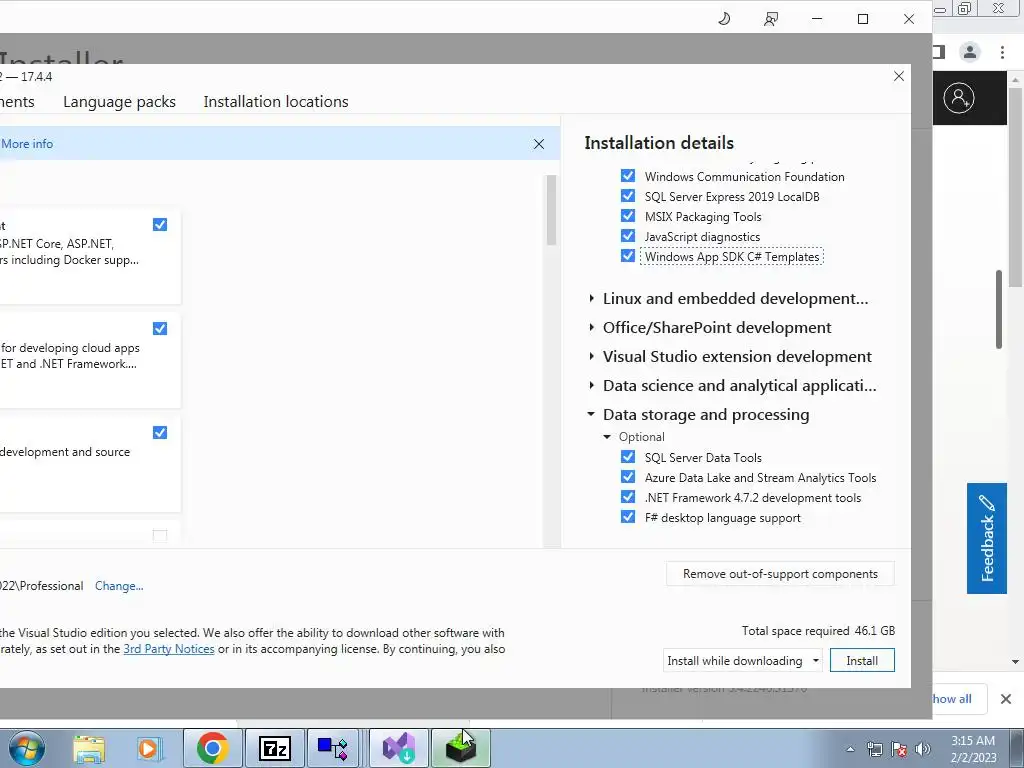Open File Explorer from taskbar
The height and width of the screenshot is (768, 1024).
(x=89, y=748)
